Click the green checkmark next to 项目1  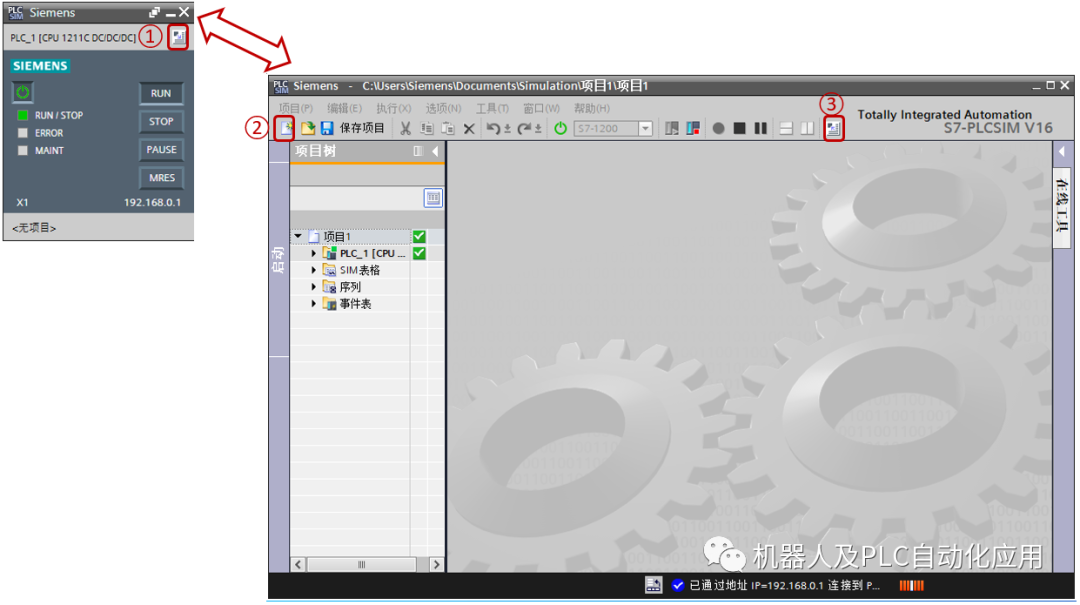pos(419,236)
